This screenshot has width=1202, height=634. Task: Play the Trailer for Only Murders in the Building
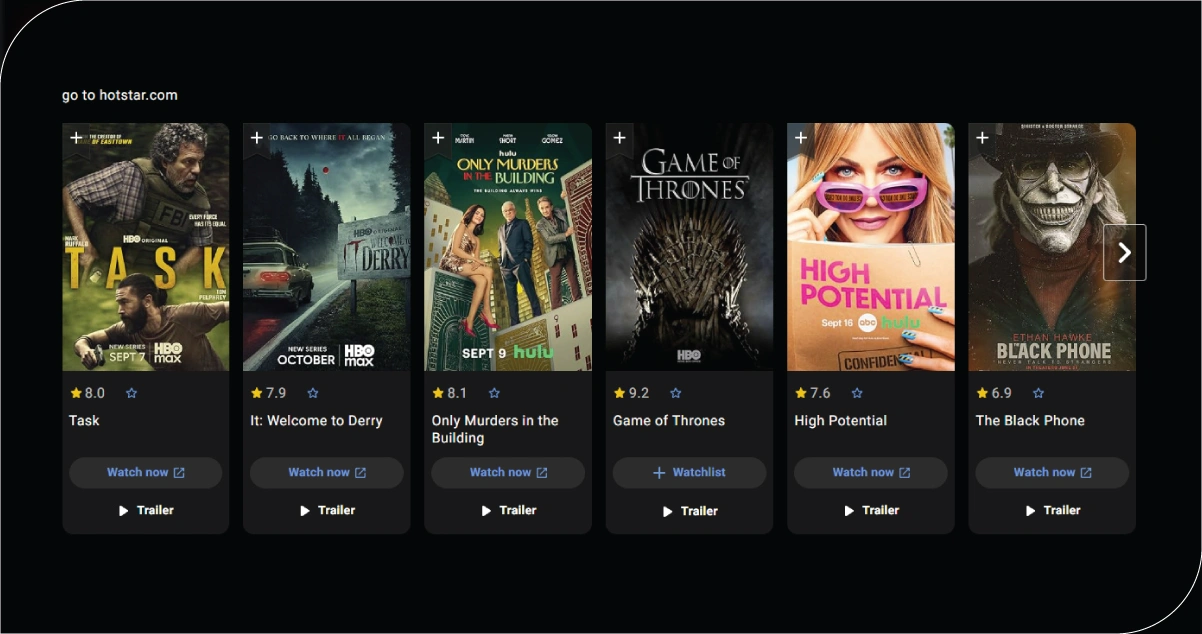coord(508,510)
